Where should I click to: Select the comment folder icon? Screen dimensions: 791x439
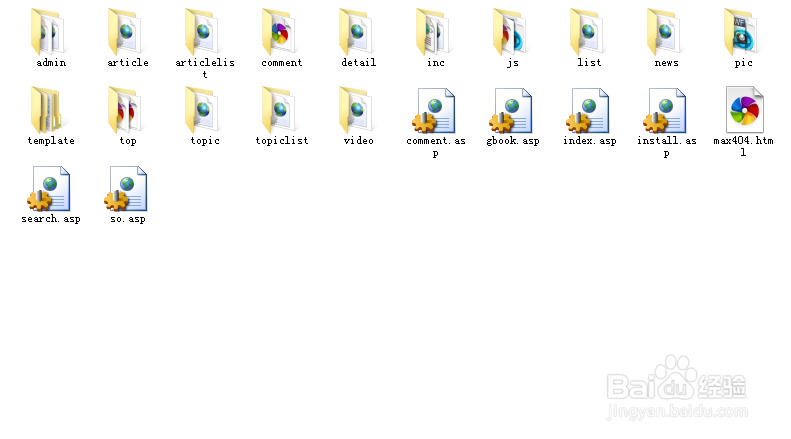(x=280, y=32)
